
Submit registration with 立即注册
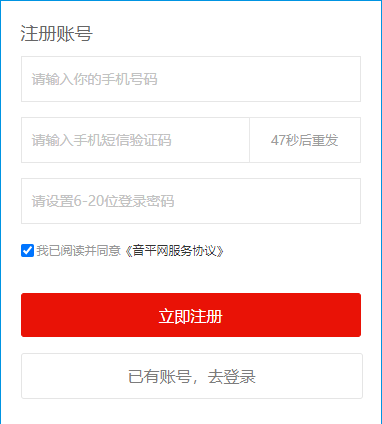pos(191,315)
